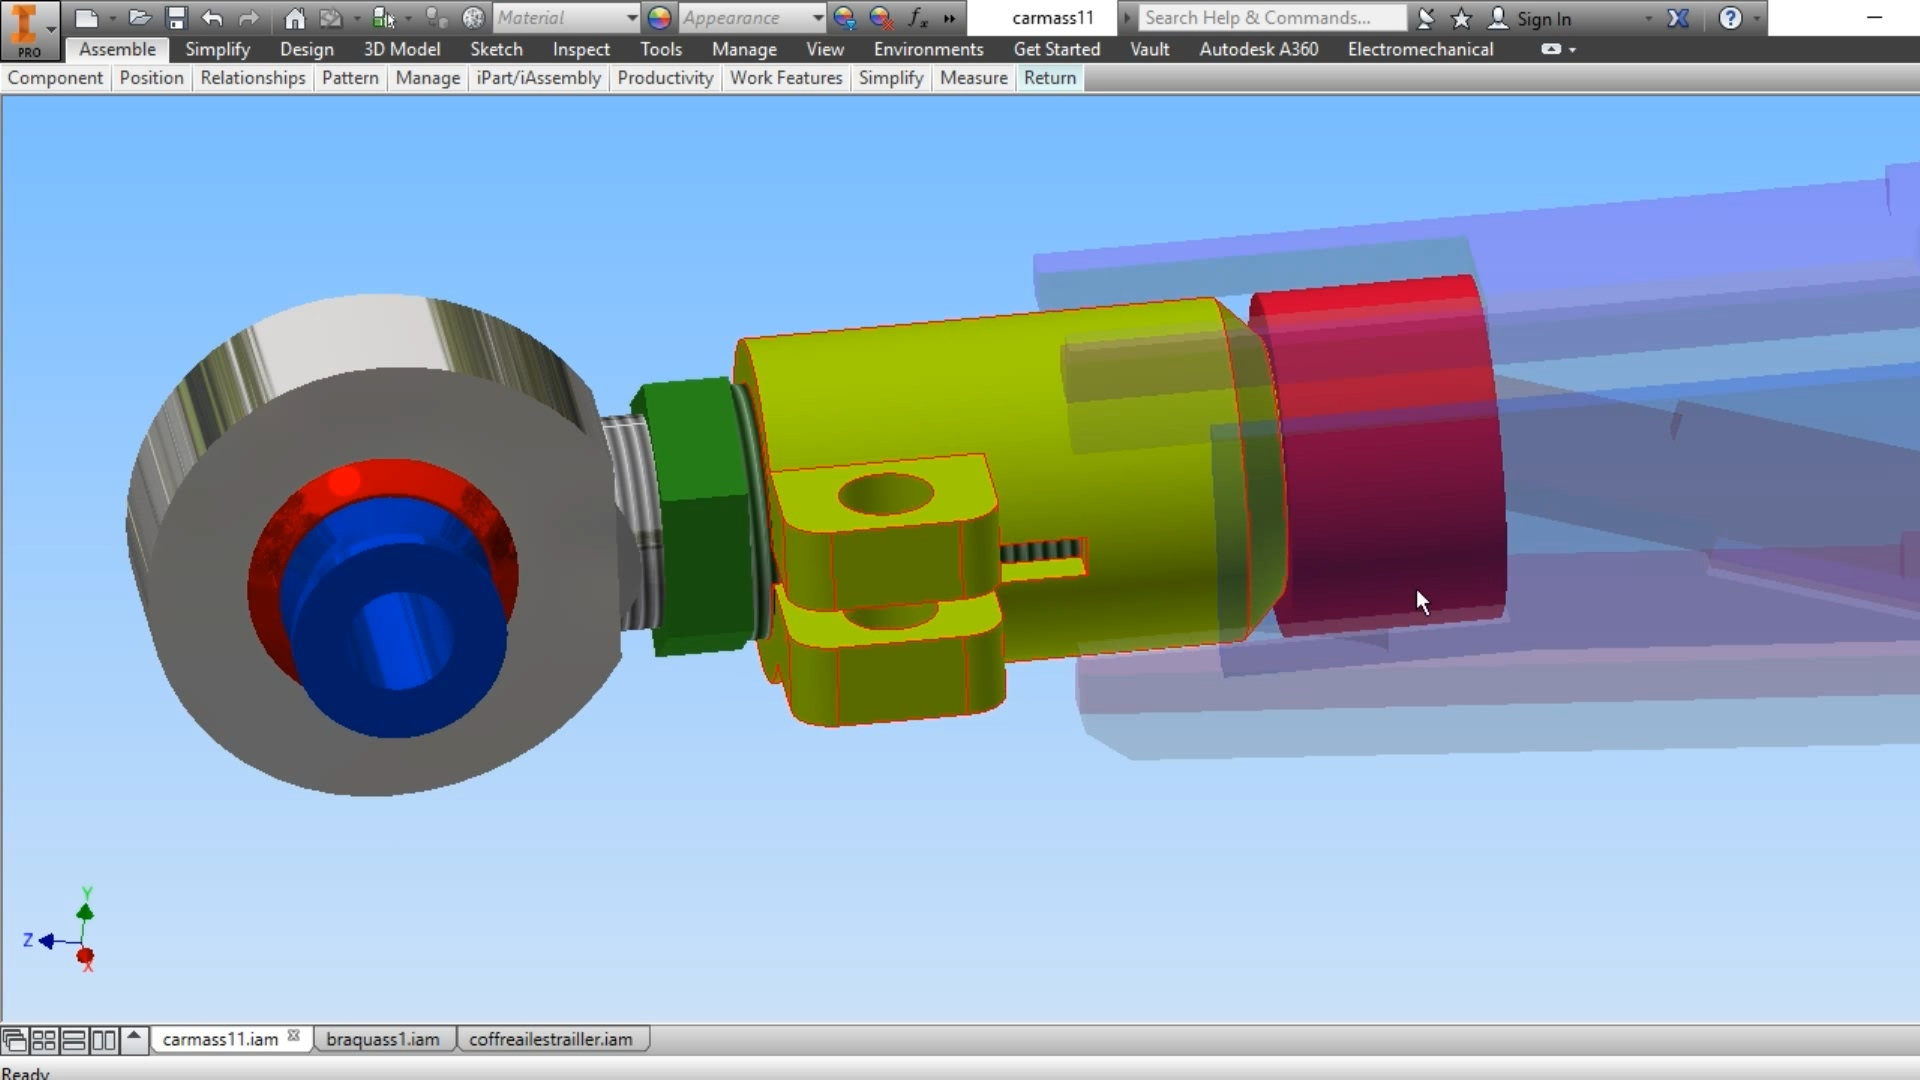Click the Clear appearance overrides icon
The image size is (1920, 1080).
[x=881, y=17]
